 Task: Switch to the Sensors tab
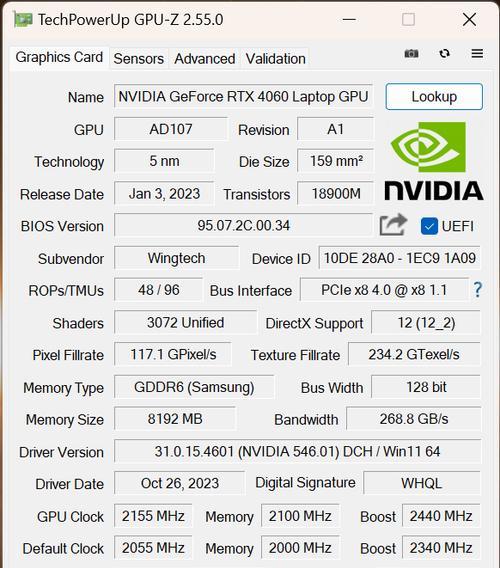[139, 59]
